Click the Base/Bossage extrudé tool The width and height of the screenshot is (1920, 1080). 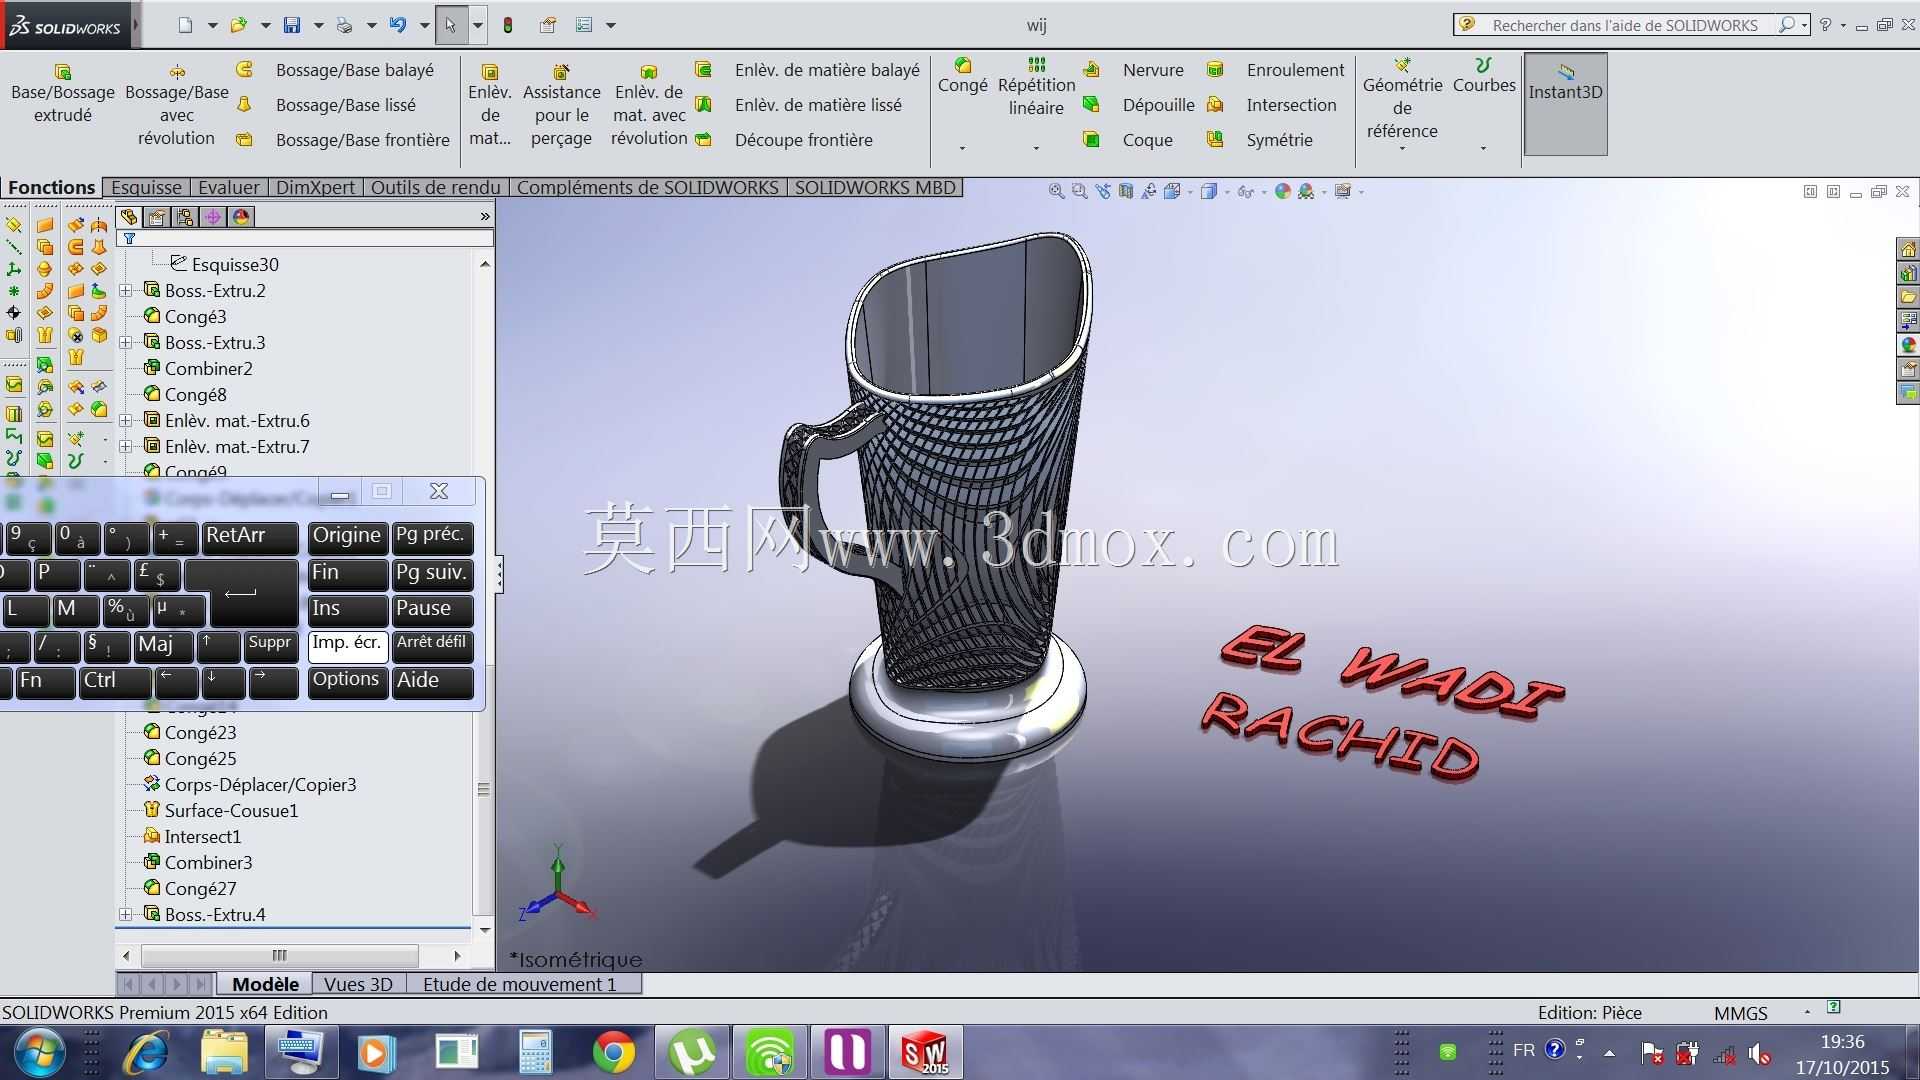tap(62, 93)
